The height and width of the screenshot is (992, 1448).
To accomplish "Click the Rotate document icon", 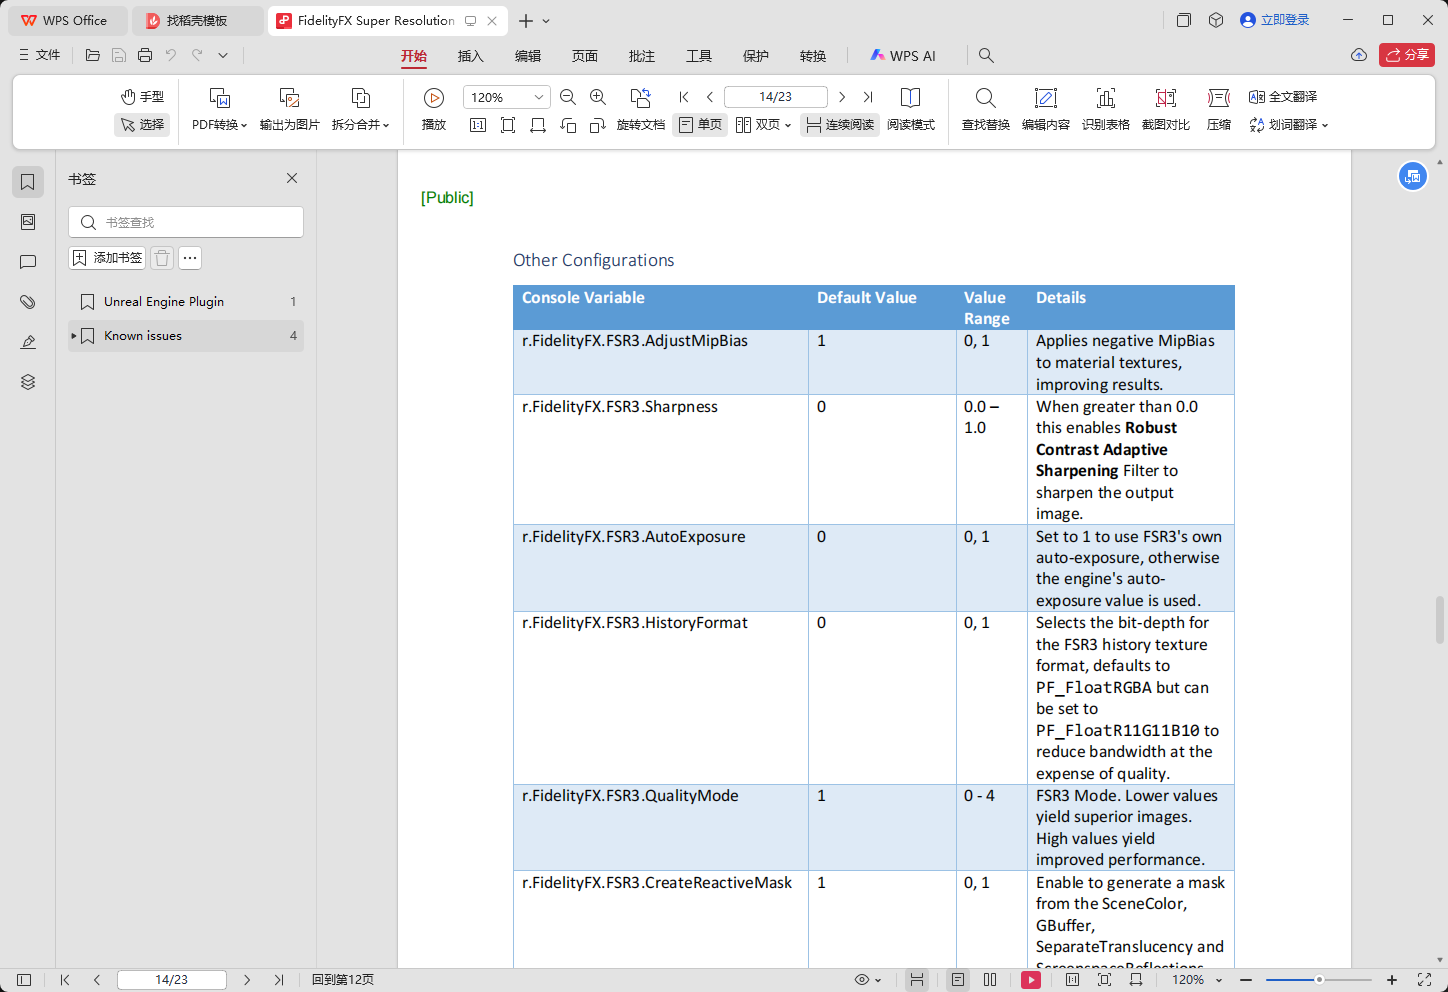I will (640, 98).
